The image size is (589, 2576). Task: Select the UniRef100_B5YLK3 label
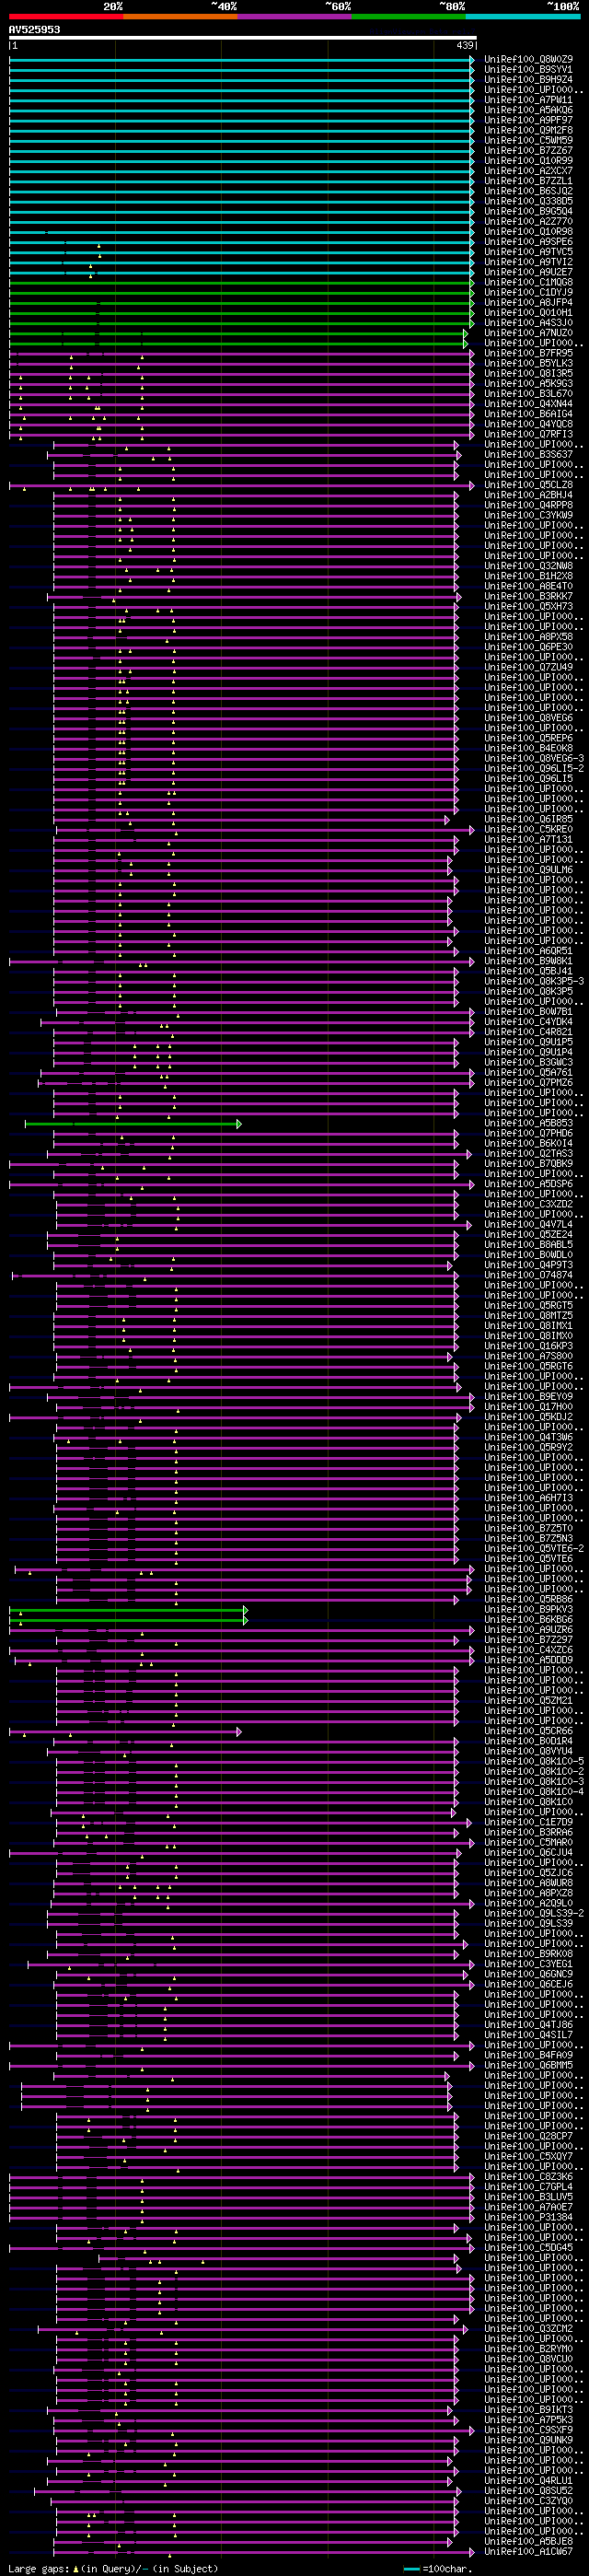[529, 364]
